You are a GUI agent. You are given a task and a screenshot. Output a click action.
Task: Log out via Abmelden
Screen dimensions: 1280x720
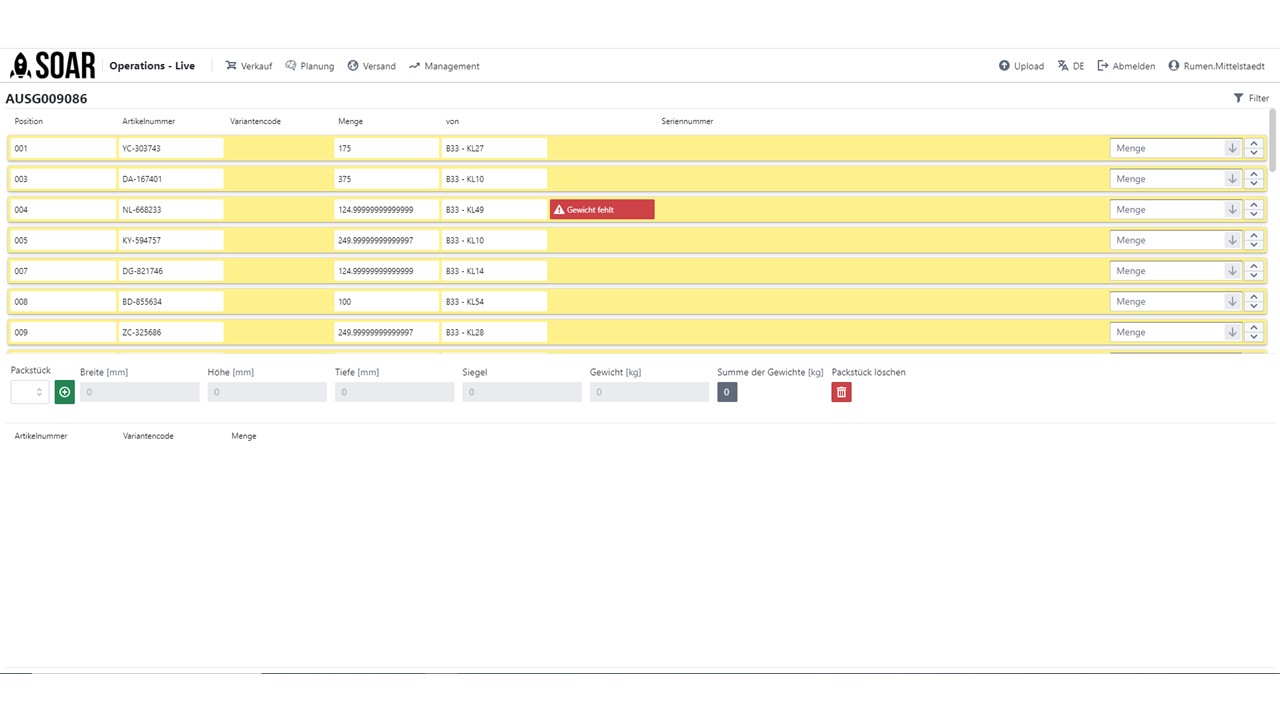coord(1126,66)
